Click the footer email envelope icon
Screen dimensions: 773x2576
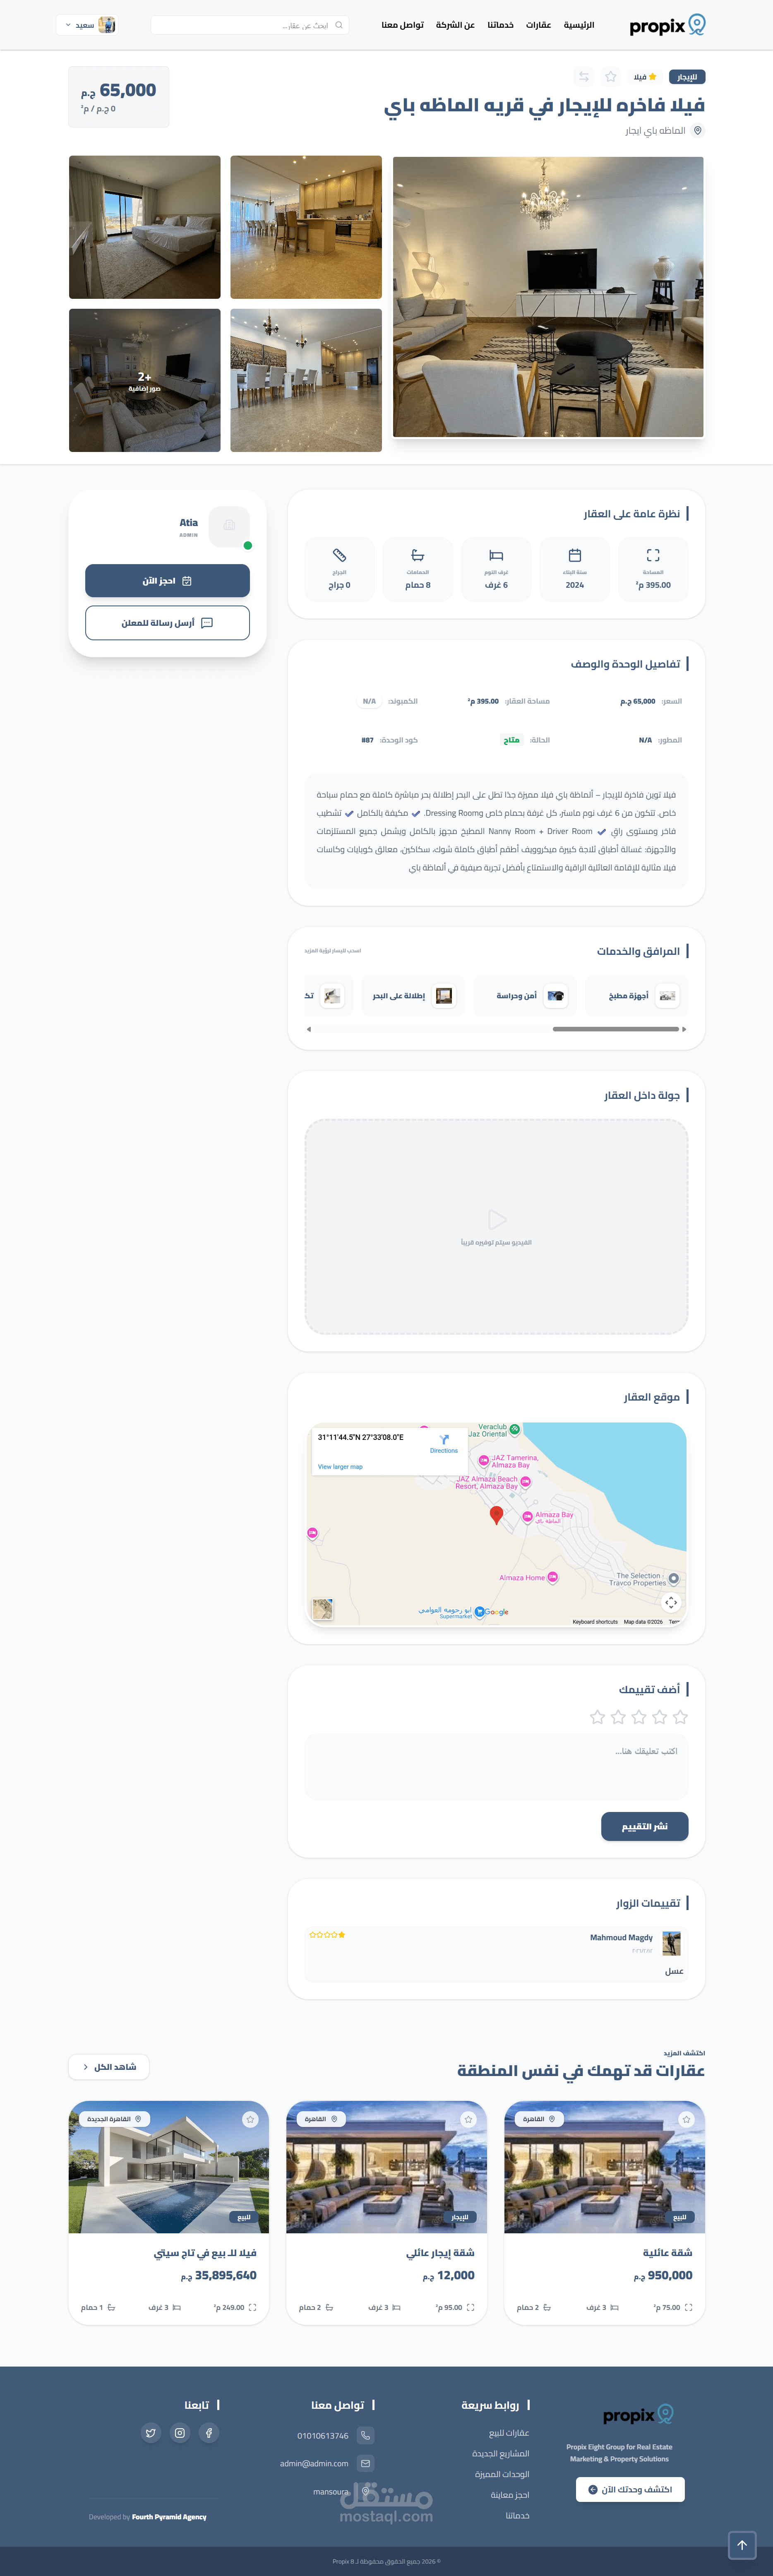[x=366, y=2463]
